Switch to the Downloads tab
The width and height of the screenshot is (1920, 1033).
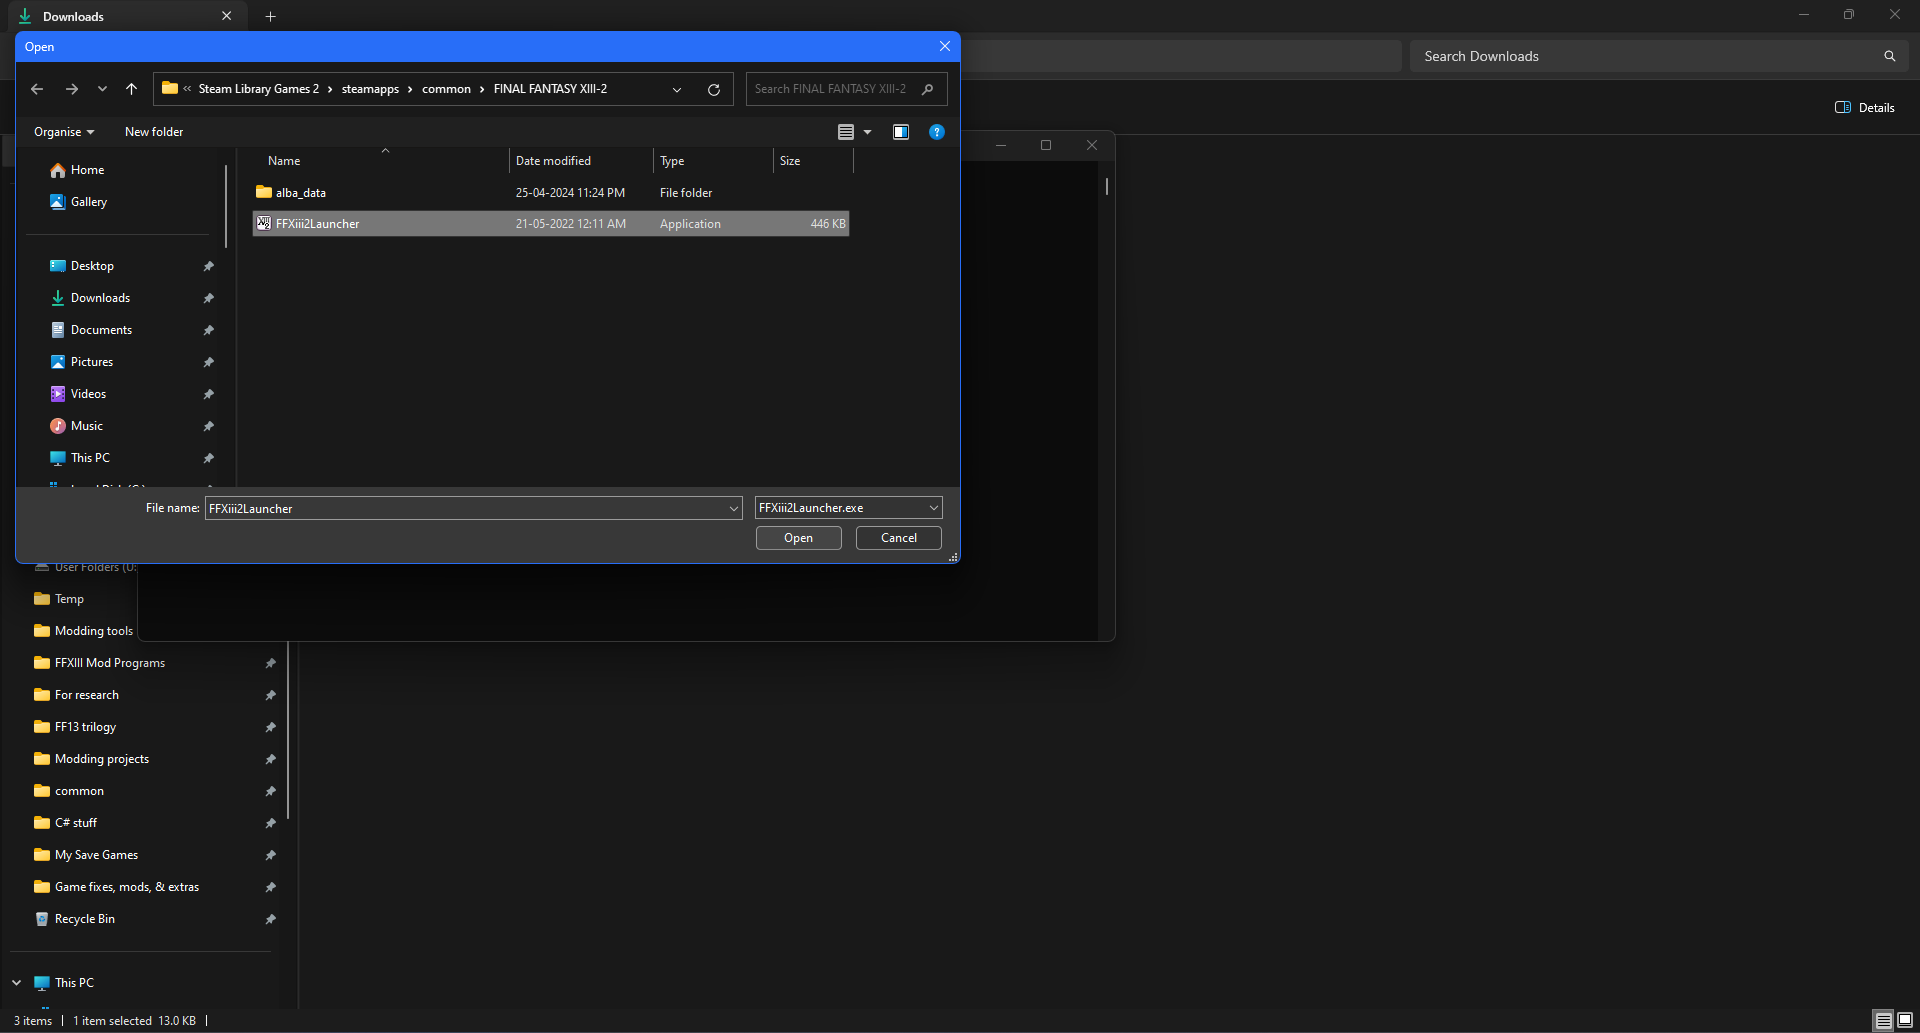125,16
